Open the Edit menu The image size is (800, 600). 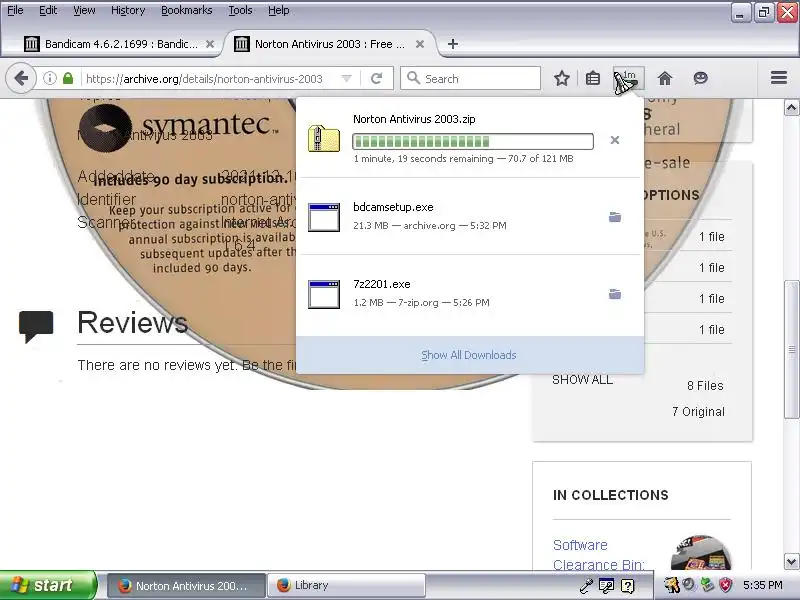(48, 10)
